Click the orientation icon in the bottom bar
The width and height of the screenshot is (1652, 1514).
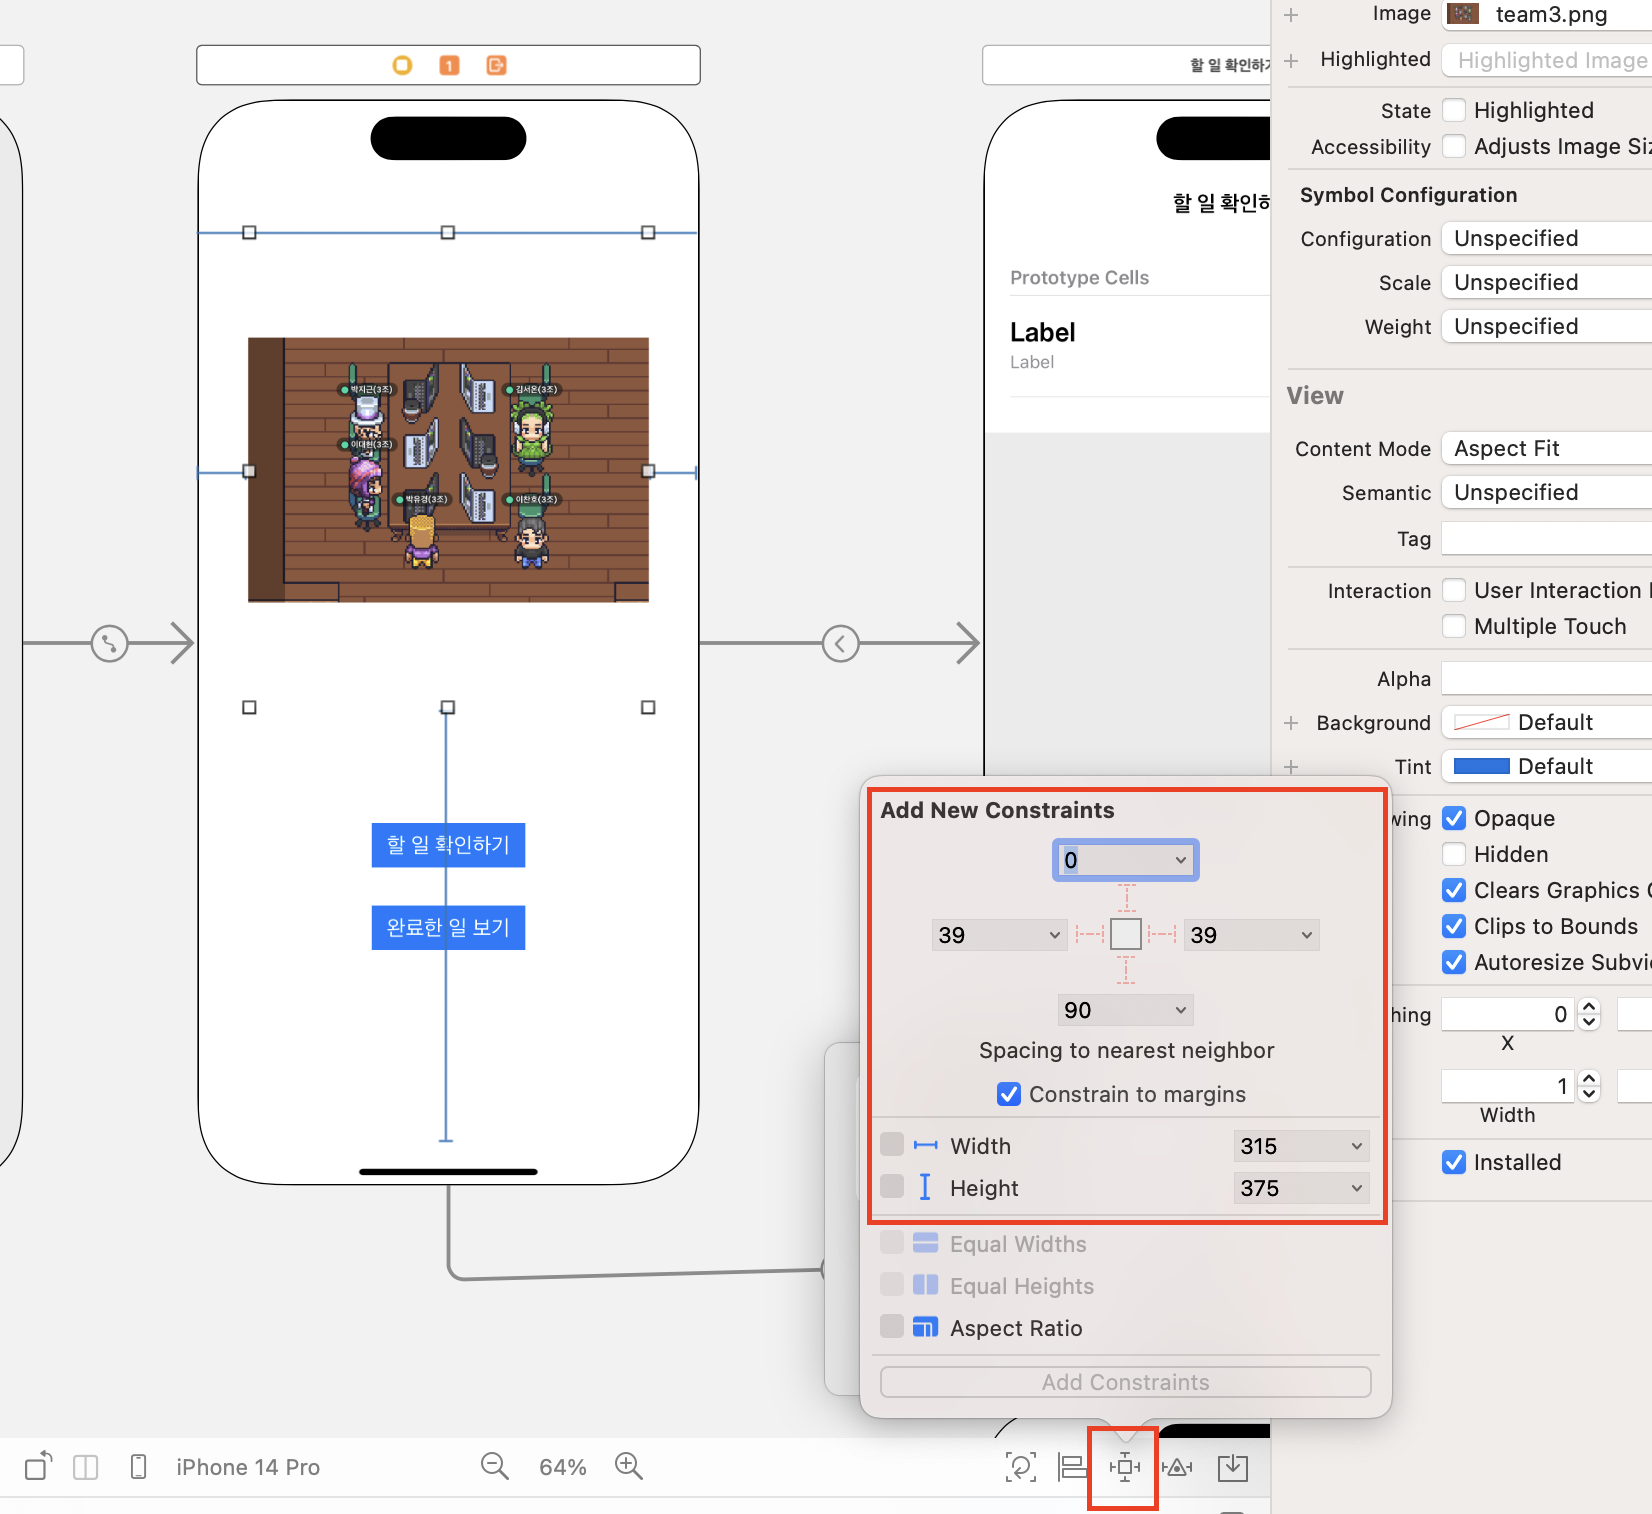(39, 1466)
